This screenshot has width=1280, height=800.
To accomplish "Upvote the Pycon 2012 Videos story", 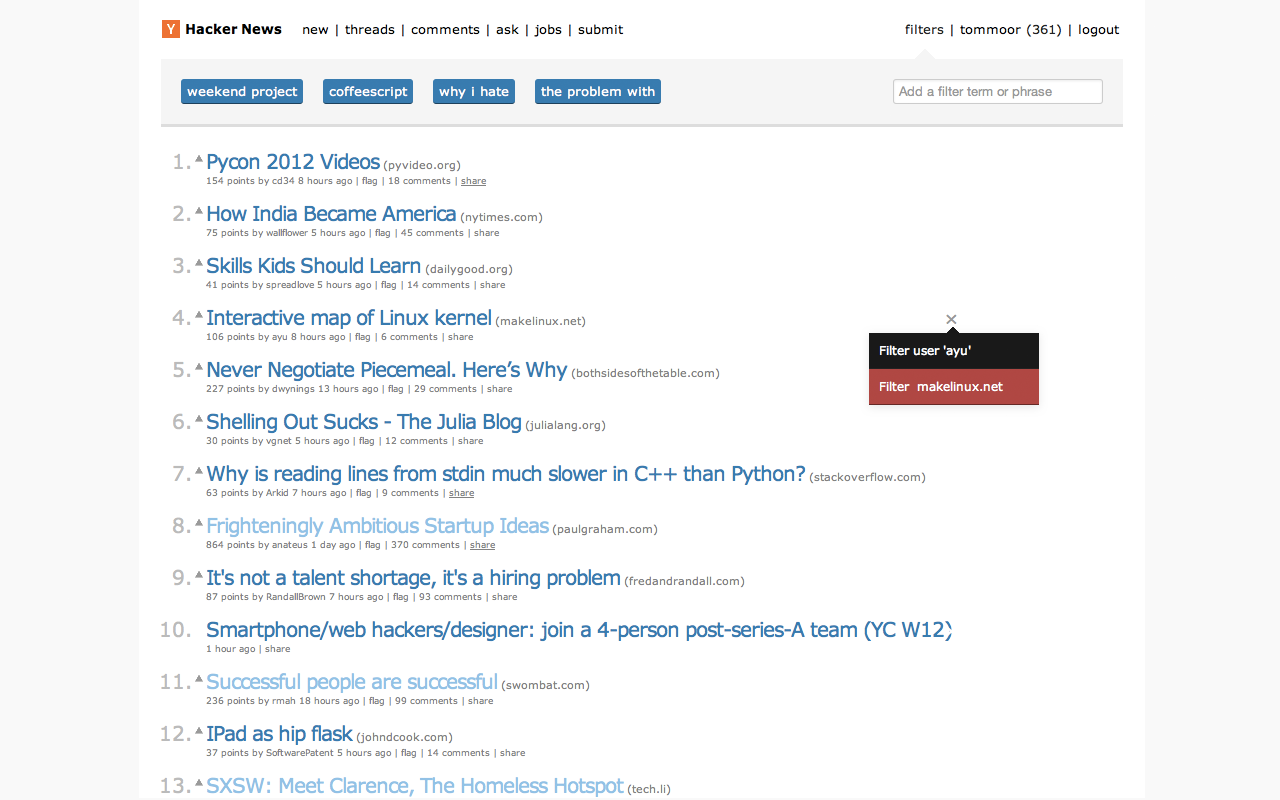I will click(x=199, y=158).
